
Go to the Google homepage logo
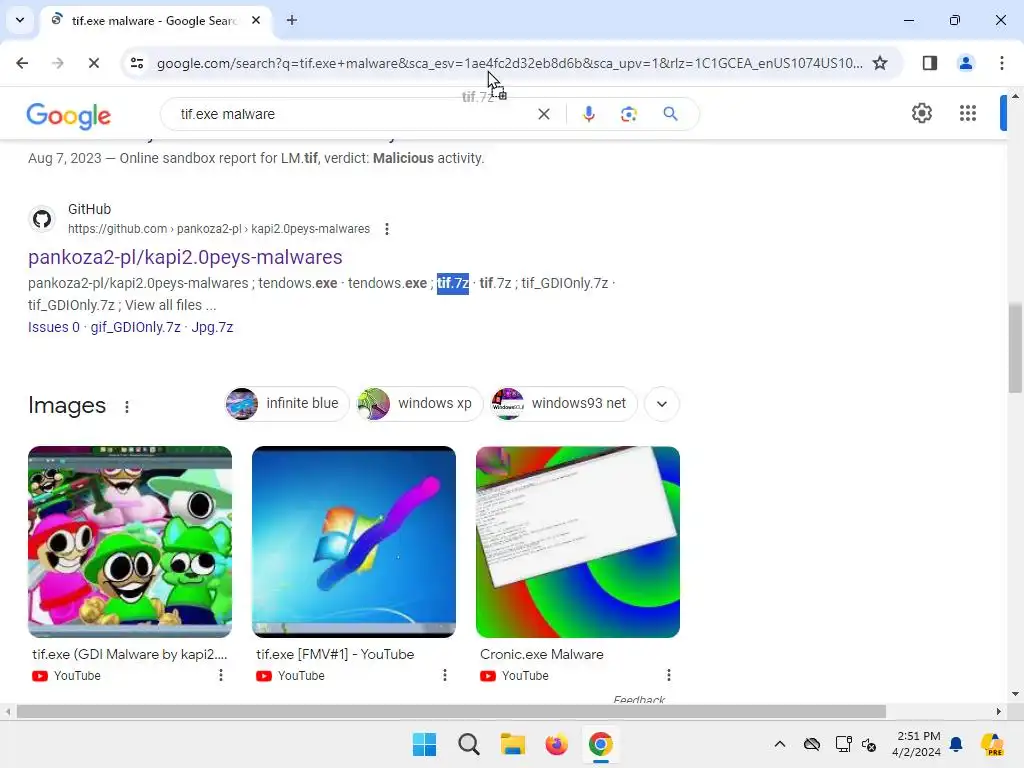coord(69,116)
